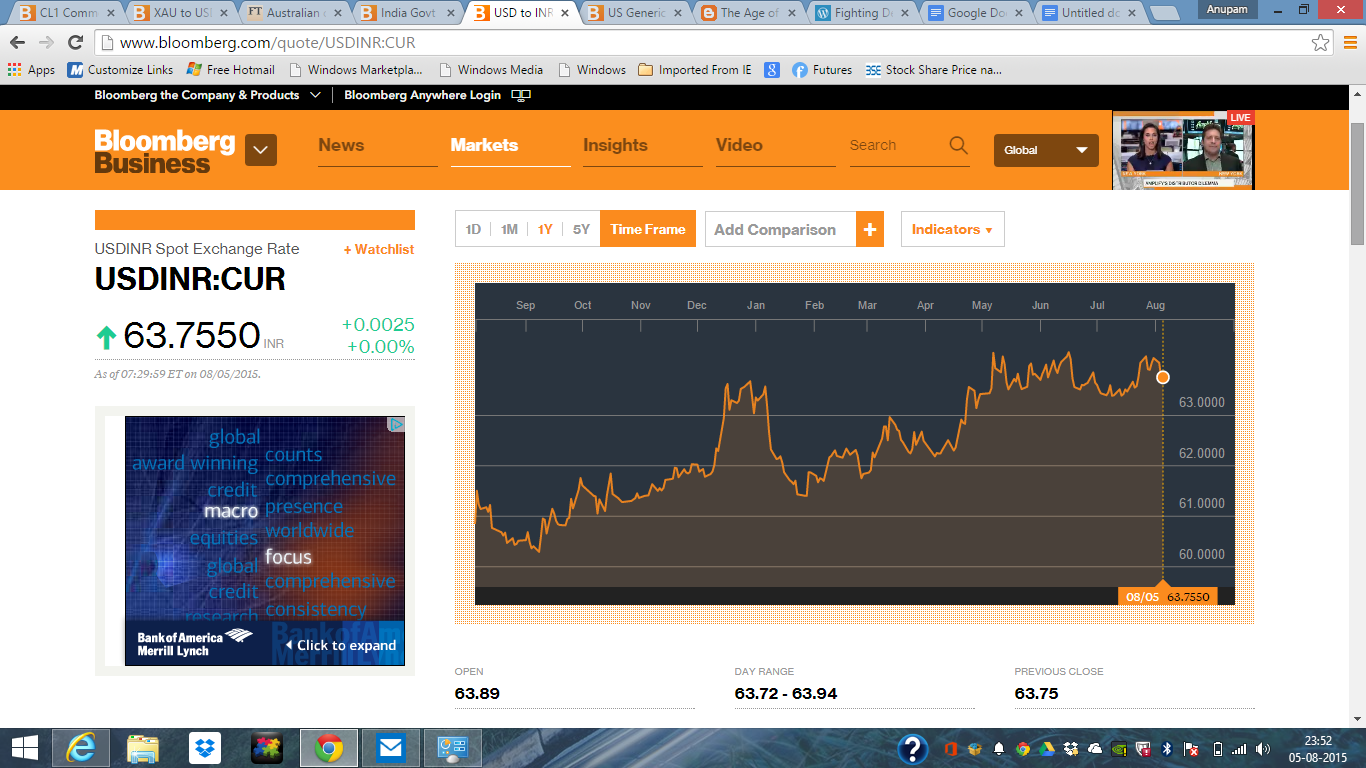Click the orange plus add-comparison button
The height and width of the screenshot is (768, 1366).
[x=870, y=229]
